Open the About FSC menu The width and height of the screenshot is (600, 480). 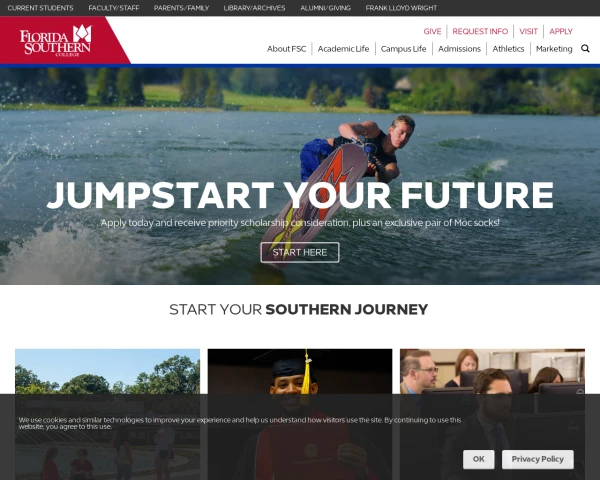pyautogui.click(x=287, y=49)
